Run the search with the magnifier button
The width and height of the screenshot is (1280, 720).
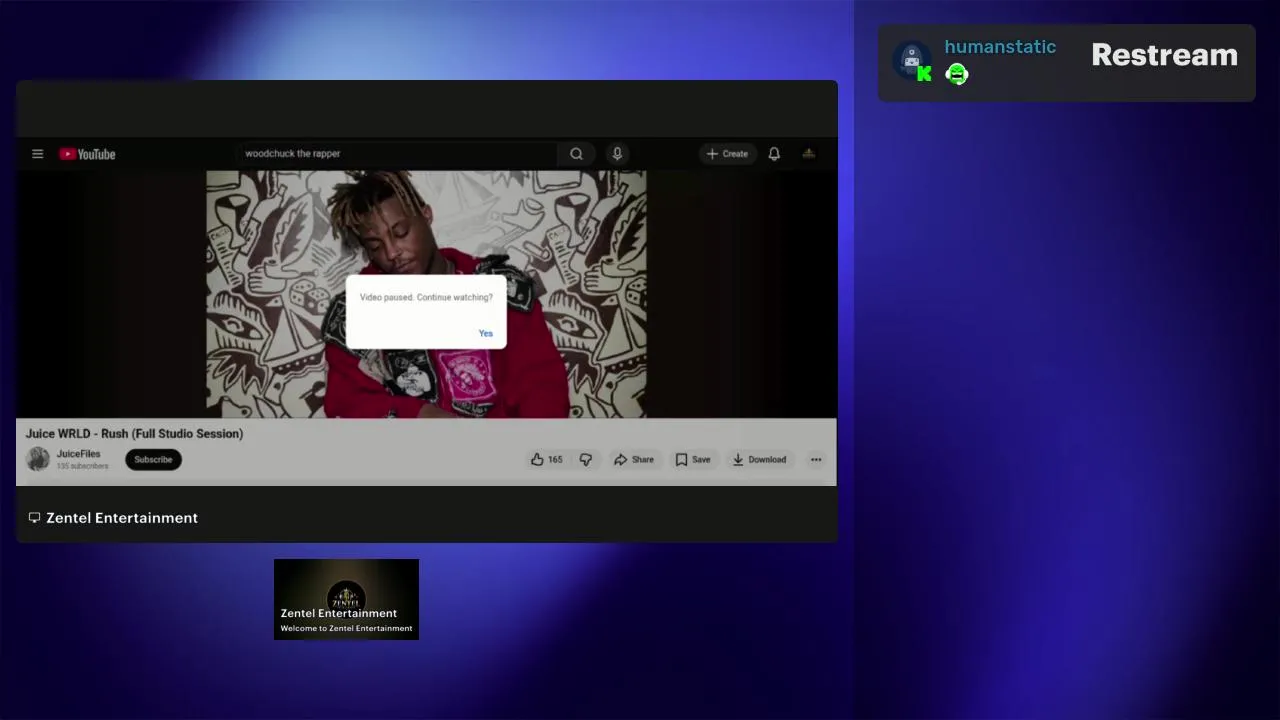(576, 153)
